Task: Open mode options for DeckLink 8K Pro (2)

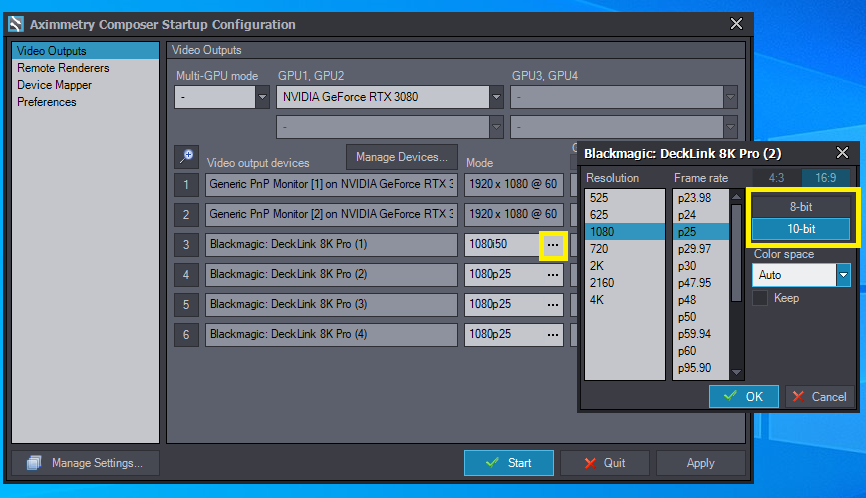Action: pos(553,274)
